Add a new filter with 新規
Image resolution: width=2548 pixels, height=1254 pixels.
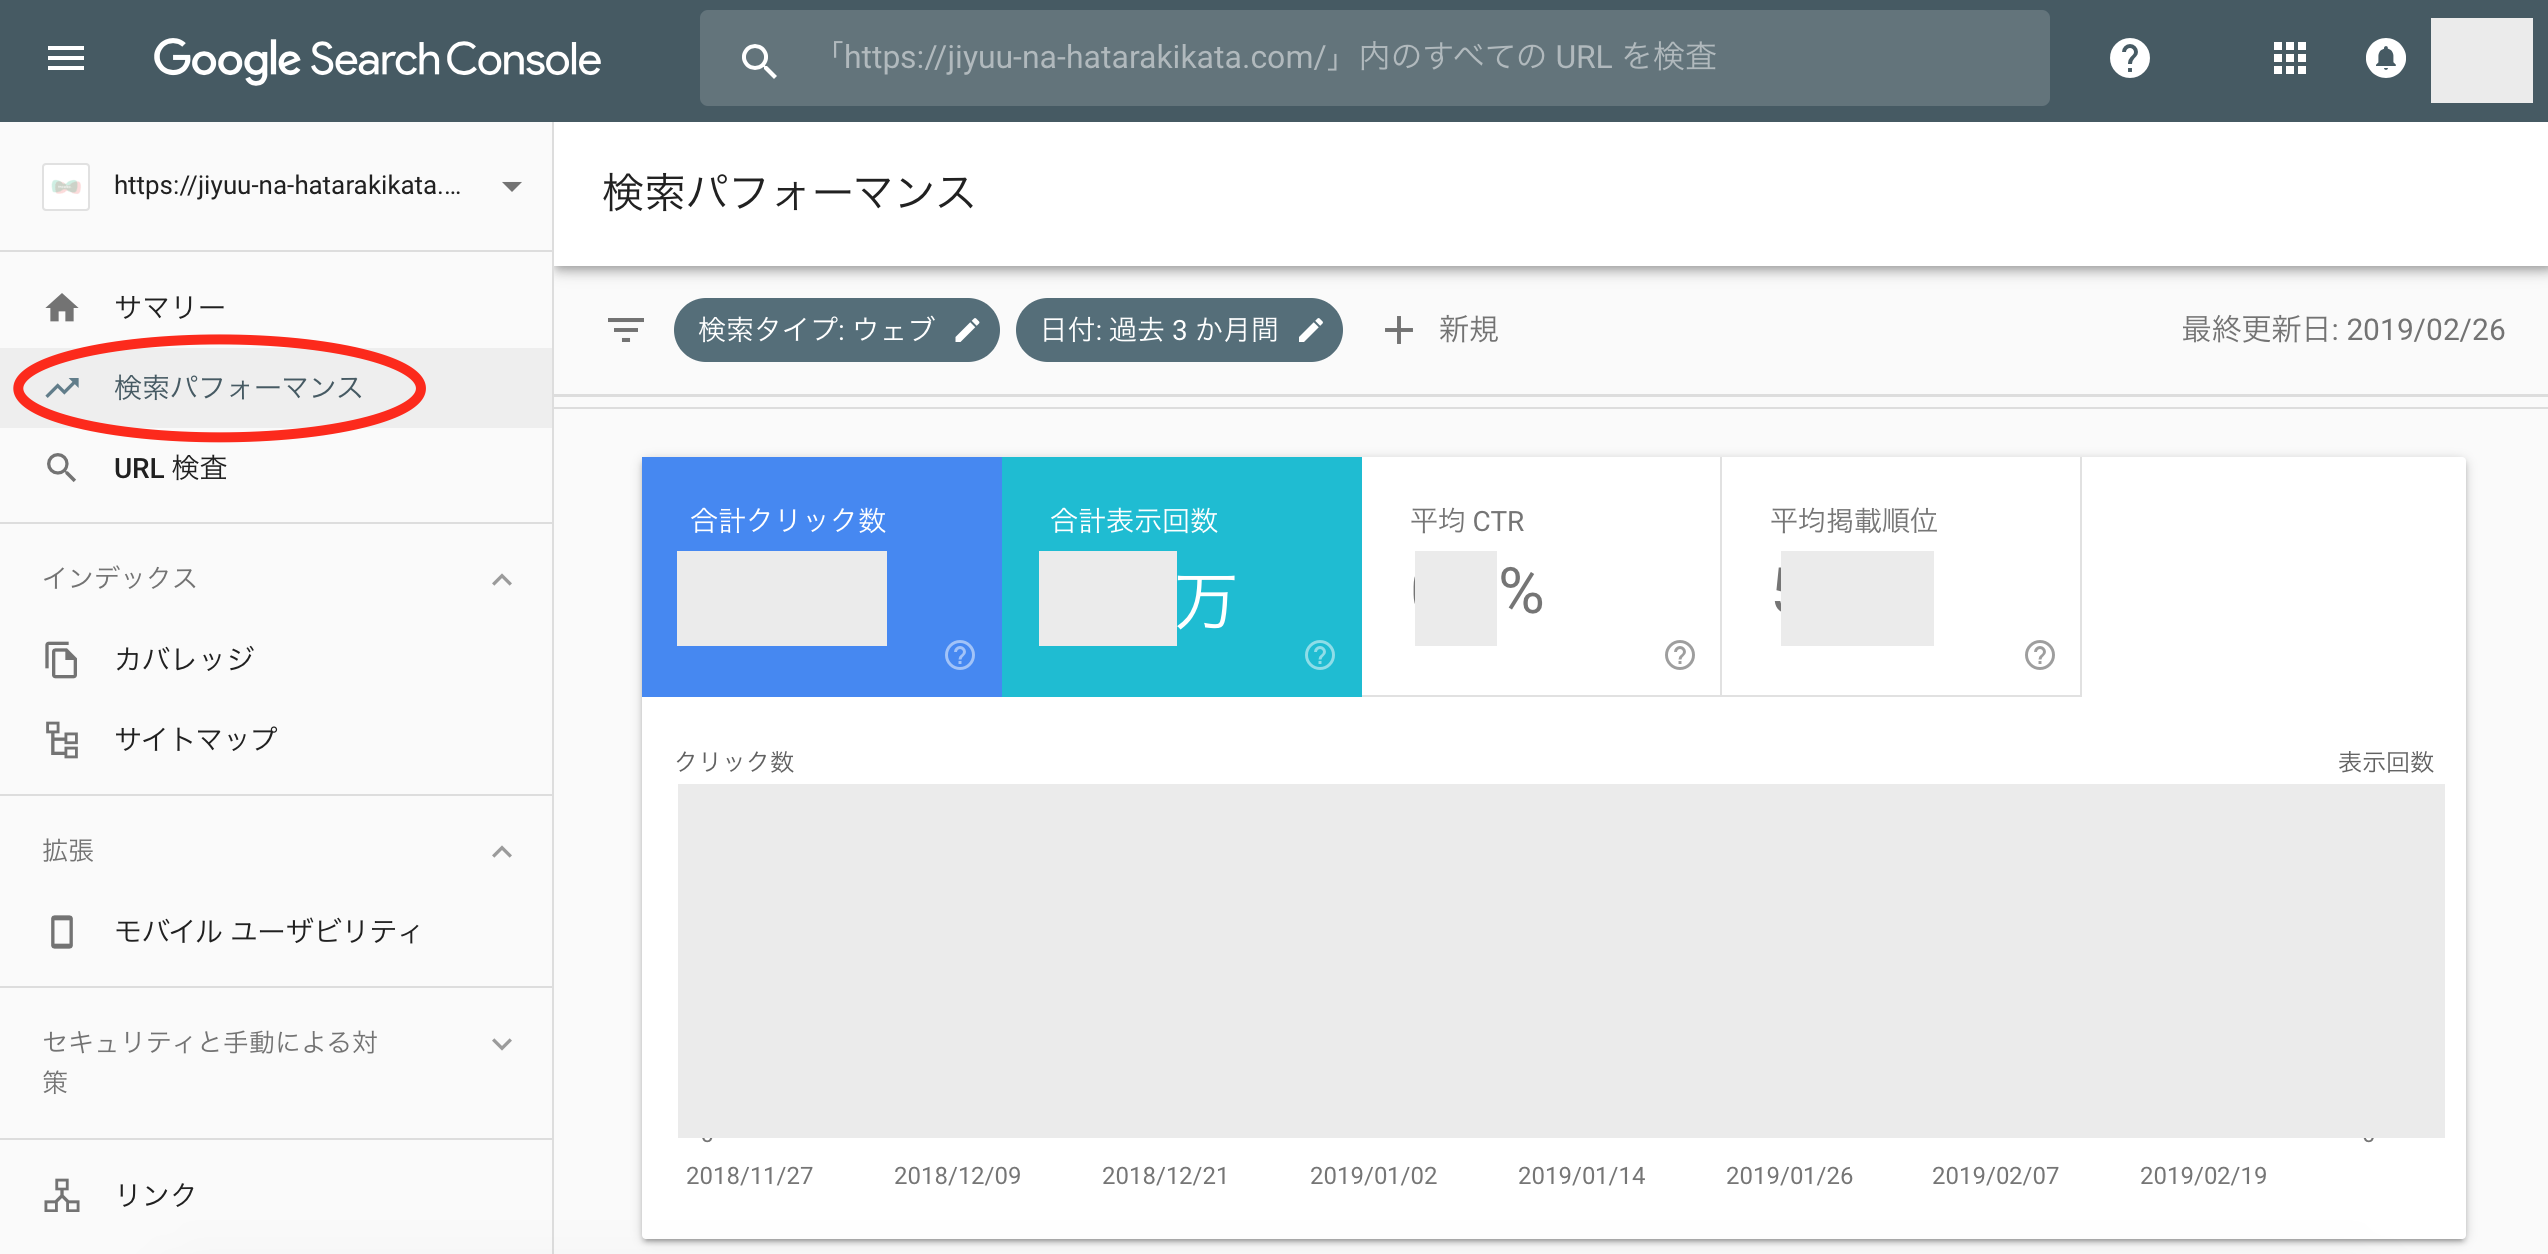click(x=1441, y=329)
